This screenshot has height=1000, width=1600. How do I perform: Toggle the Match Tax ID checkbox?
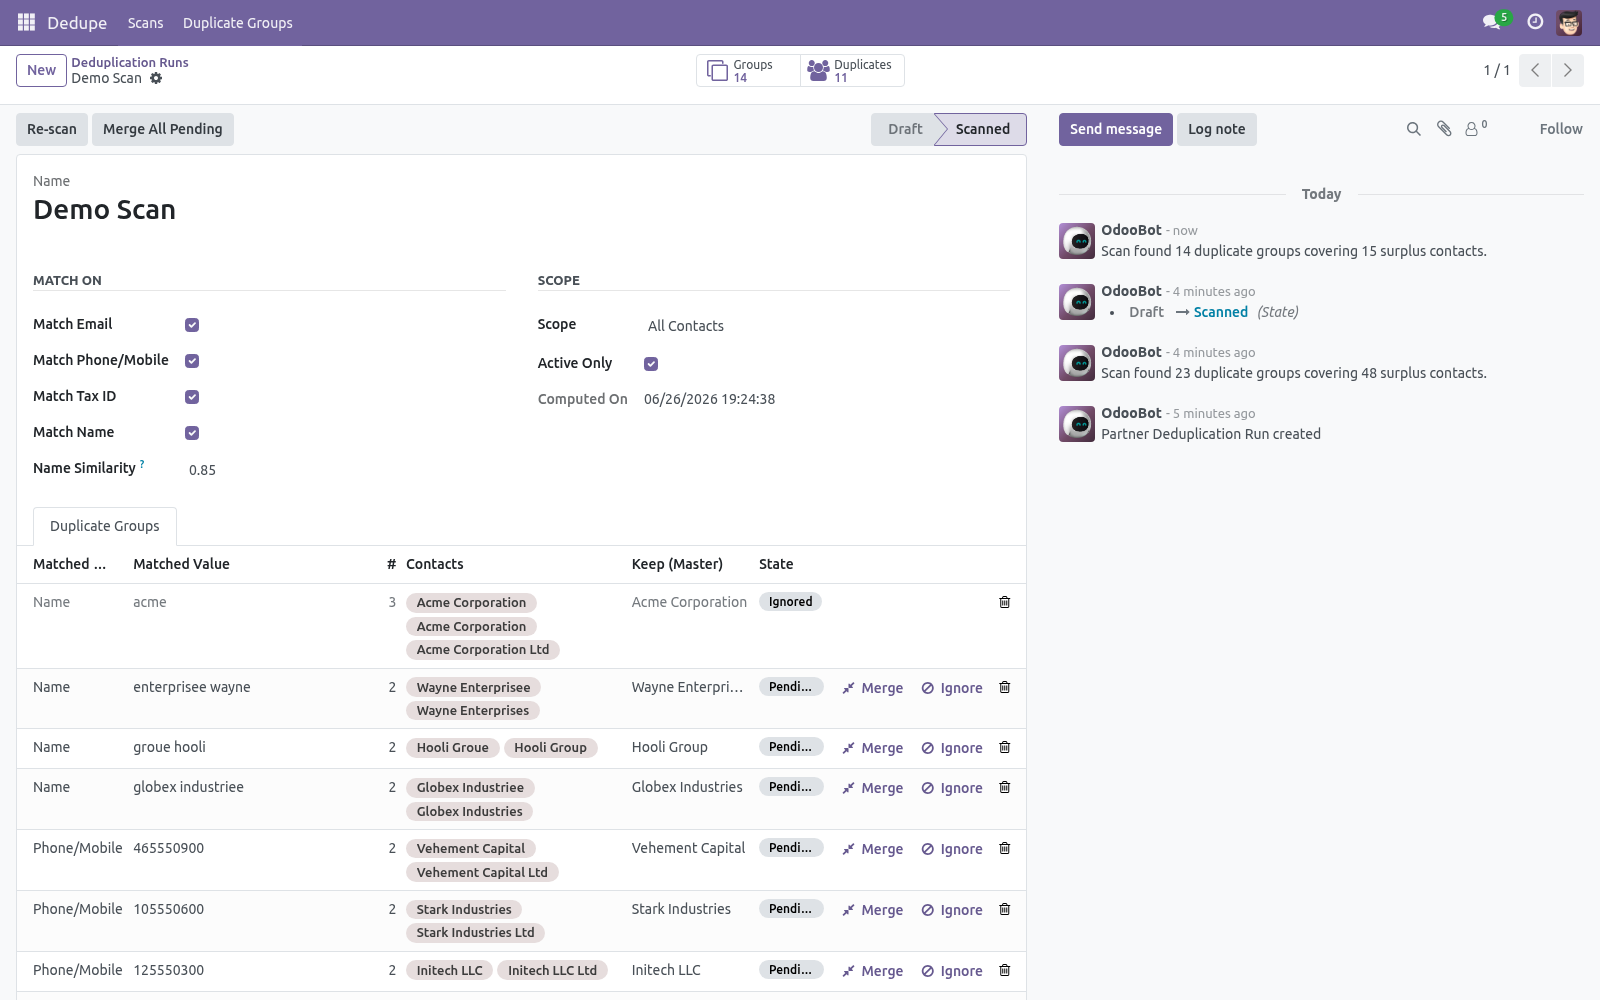192,397
